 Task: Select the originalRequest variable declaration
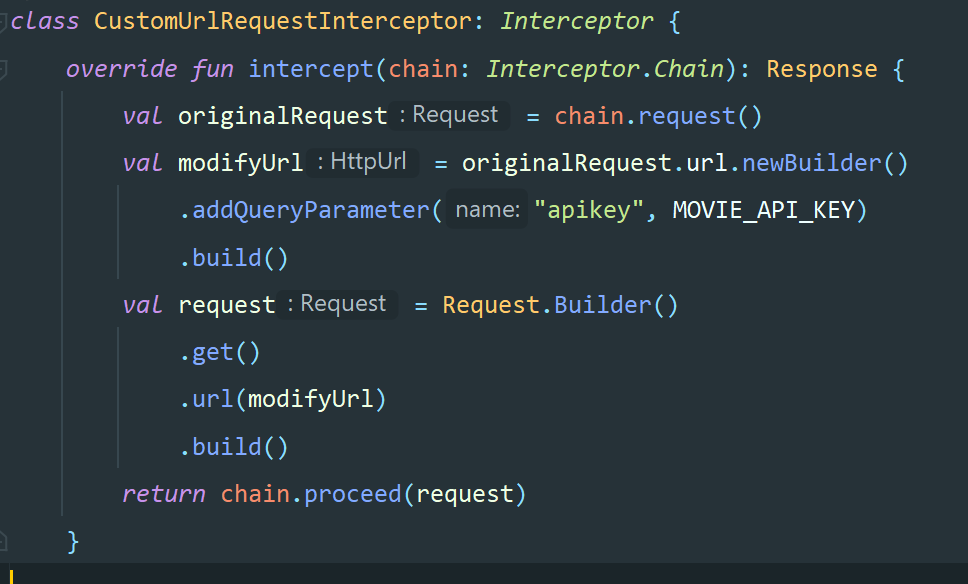pos(282,116)
